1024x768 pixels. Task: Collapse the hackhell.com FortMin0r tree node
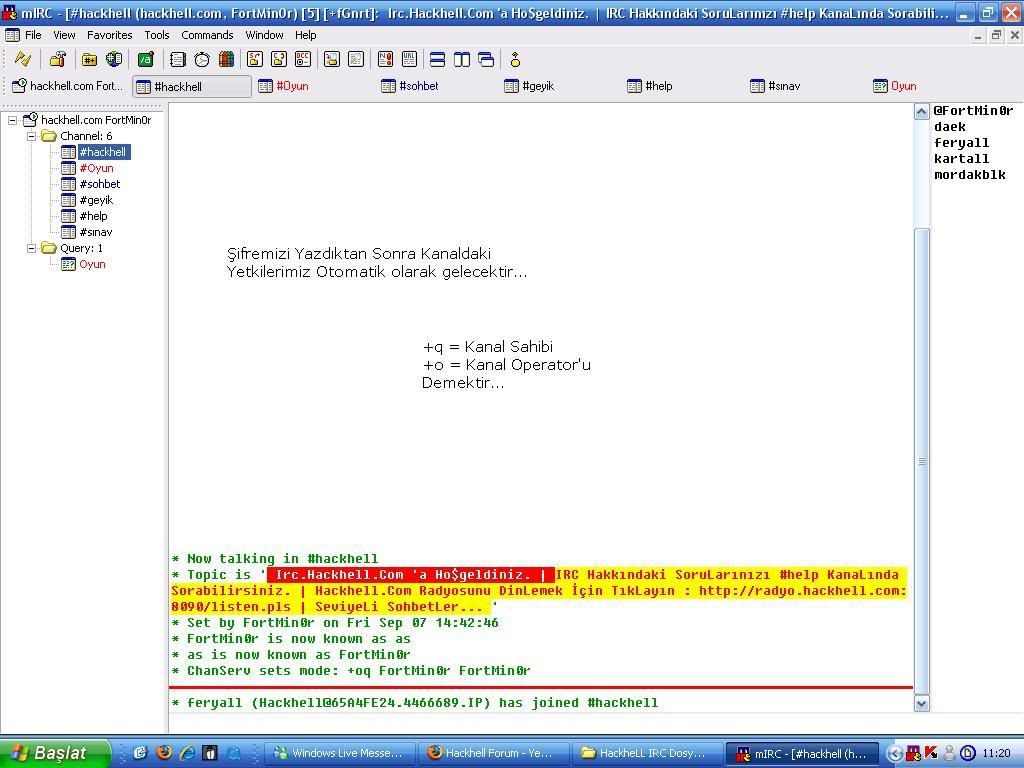pyautogui.click(x=12, y=120)
